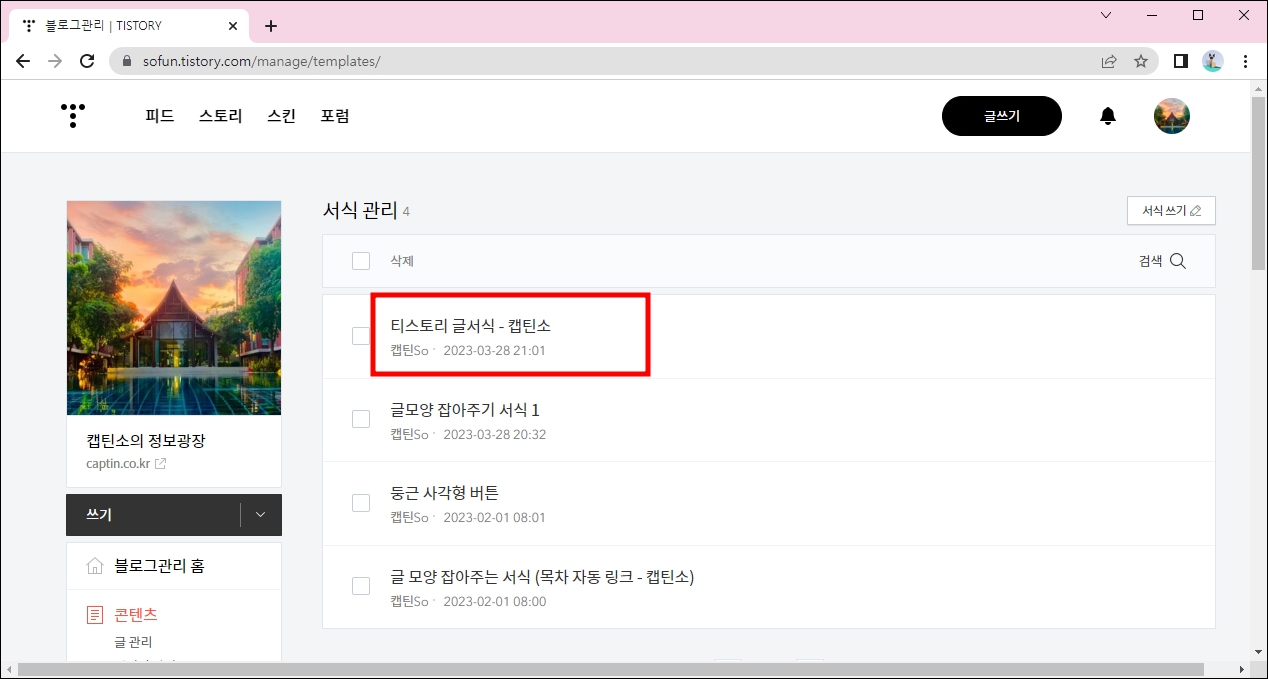Open a new browser tab

[x=270, y=26]
